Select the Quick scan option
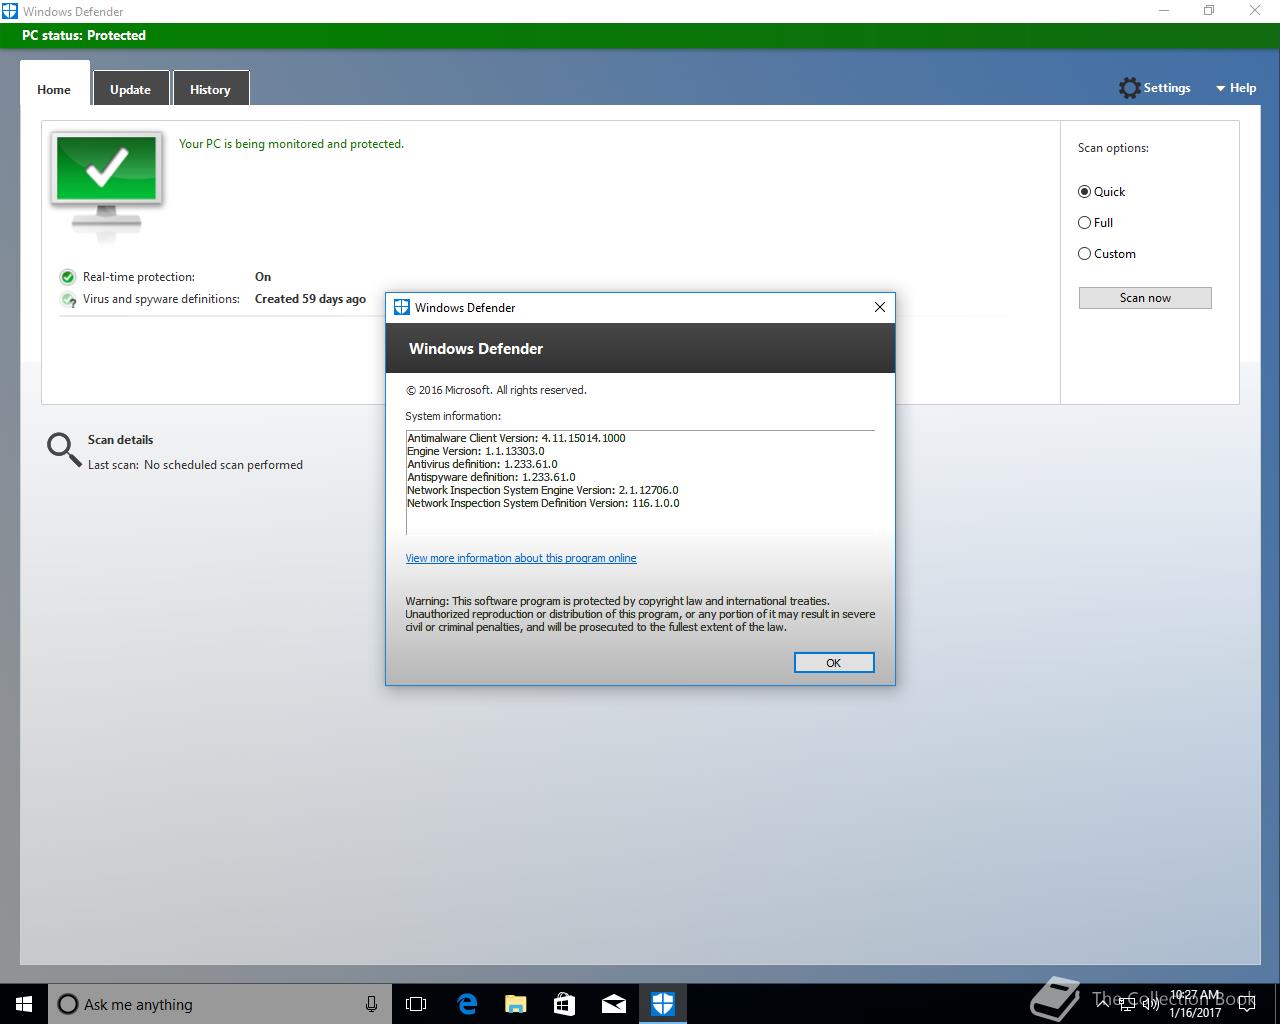 coord(1101,191)
